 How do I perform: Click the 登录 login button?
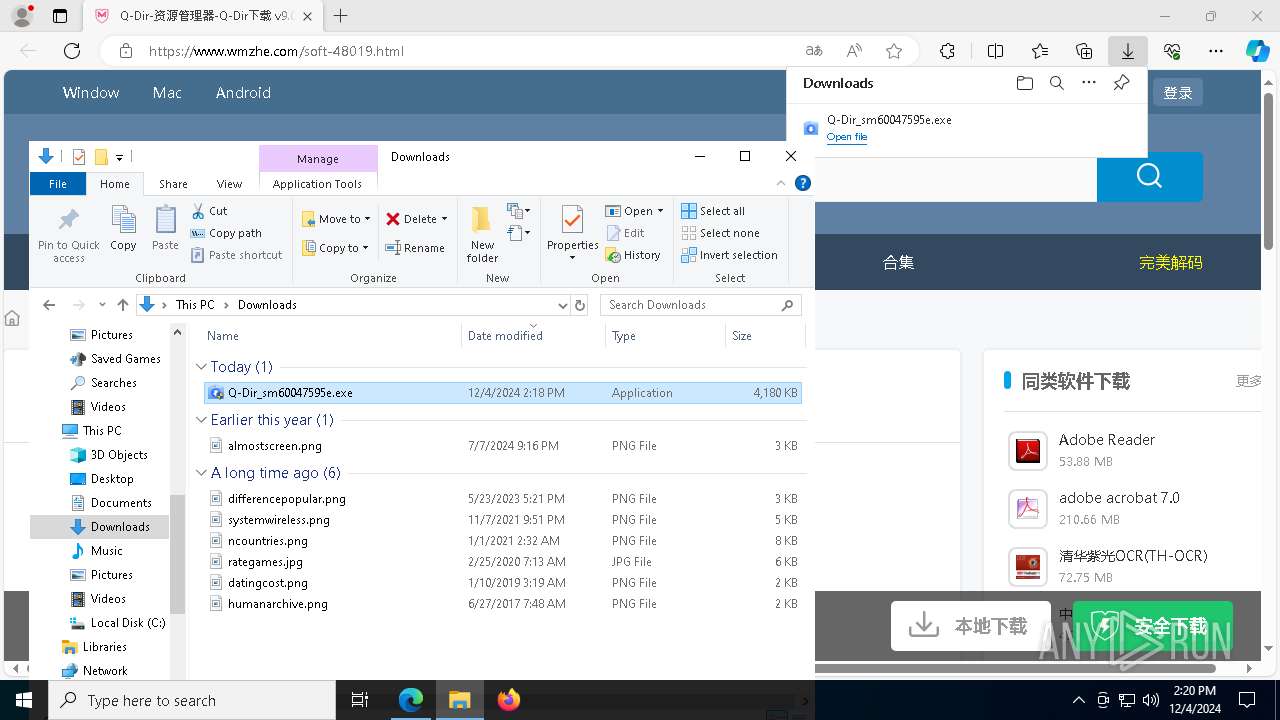(x=1178, y=92)
